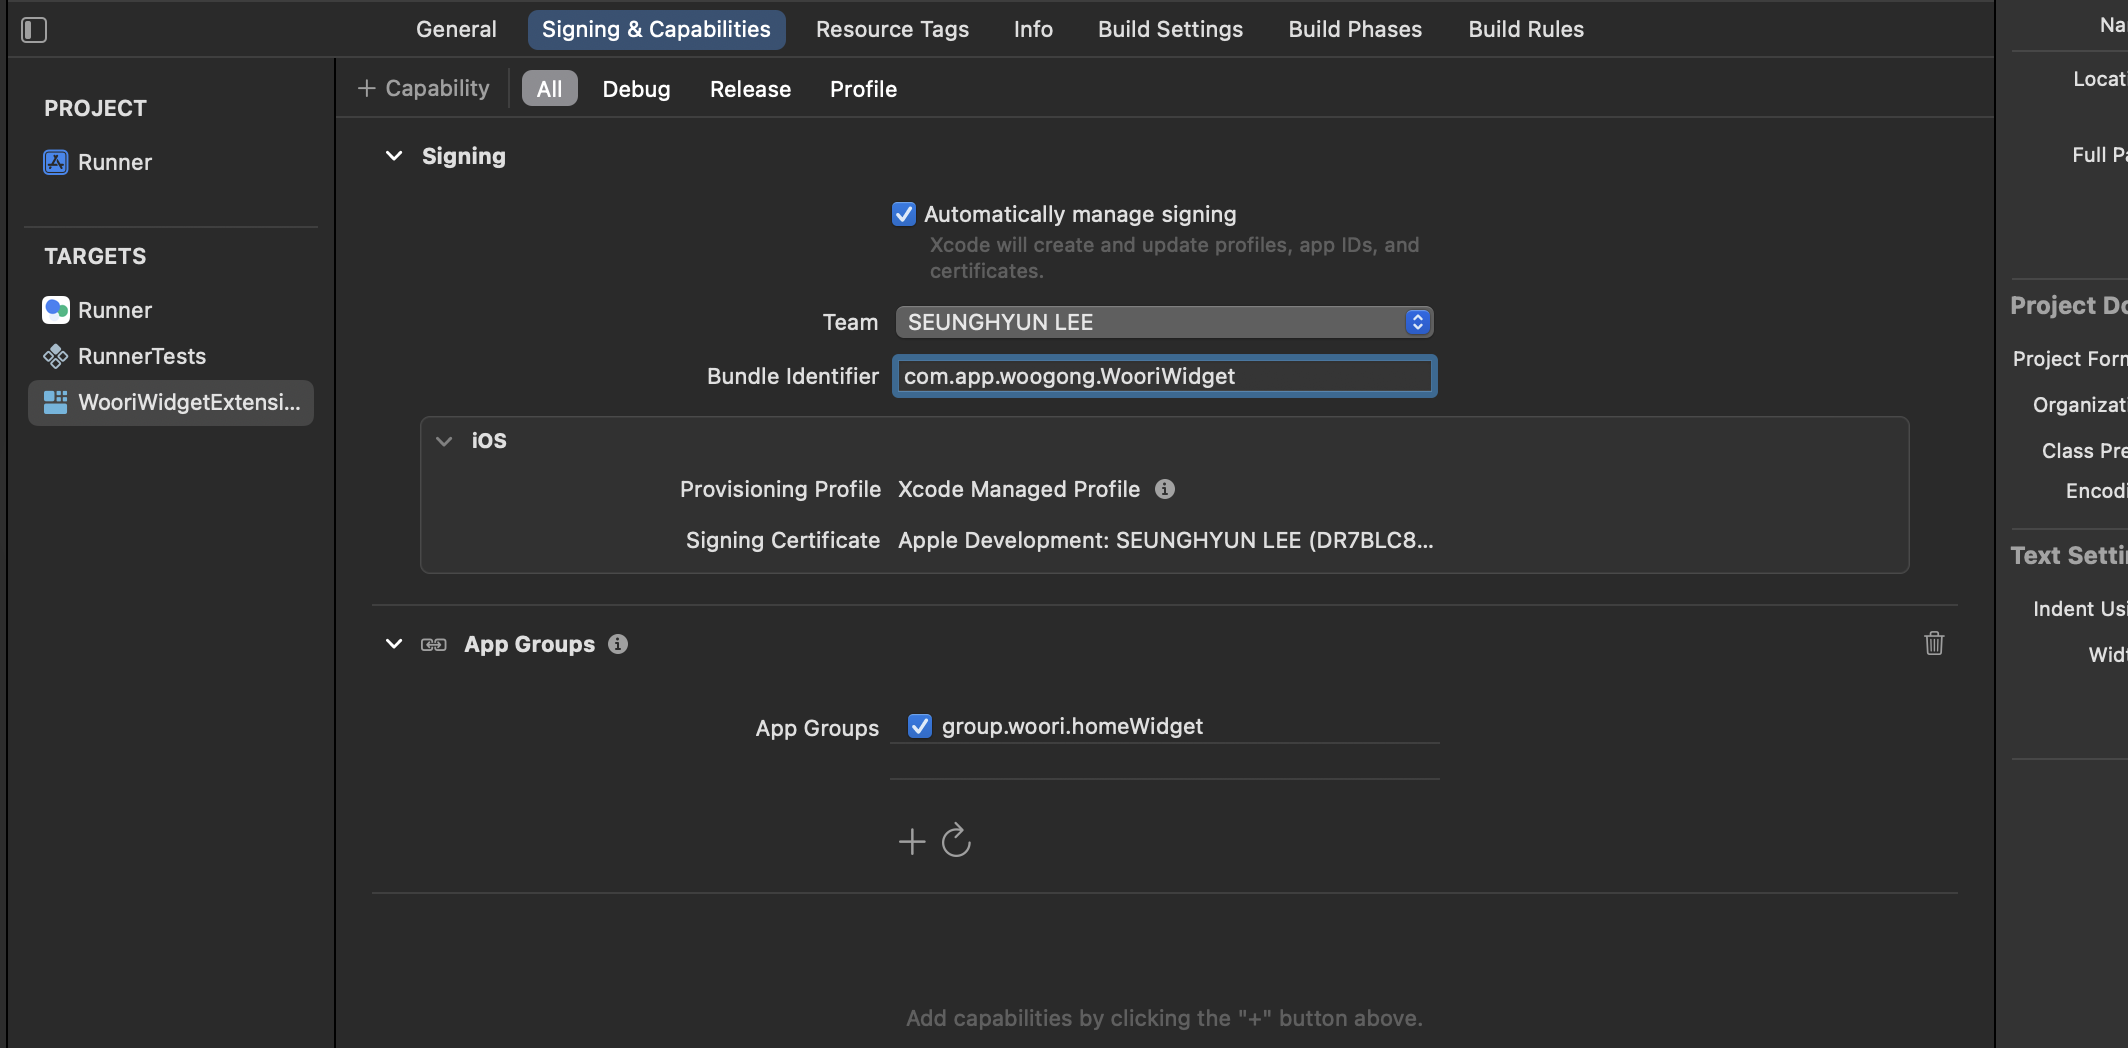The image size is (2128, 1048).
Task: Refresh the app groups list
Action: pyautogui.click(x=956, y=840)
